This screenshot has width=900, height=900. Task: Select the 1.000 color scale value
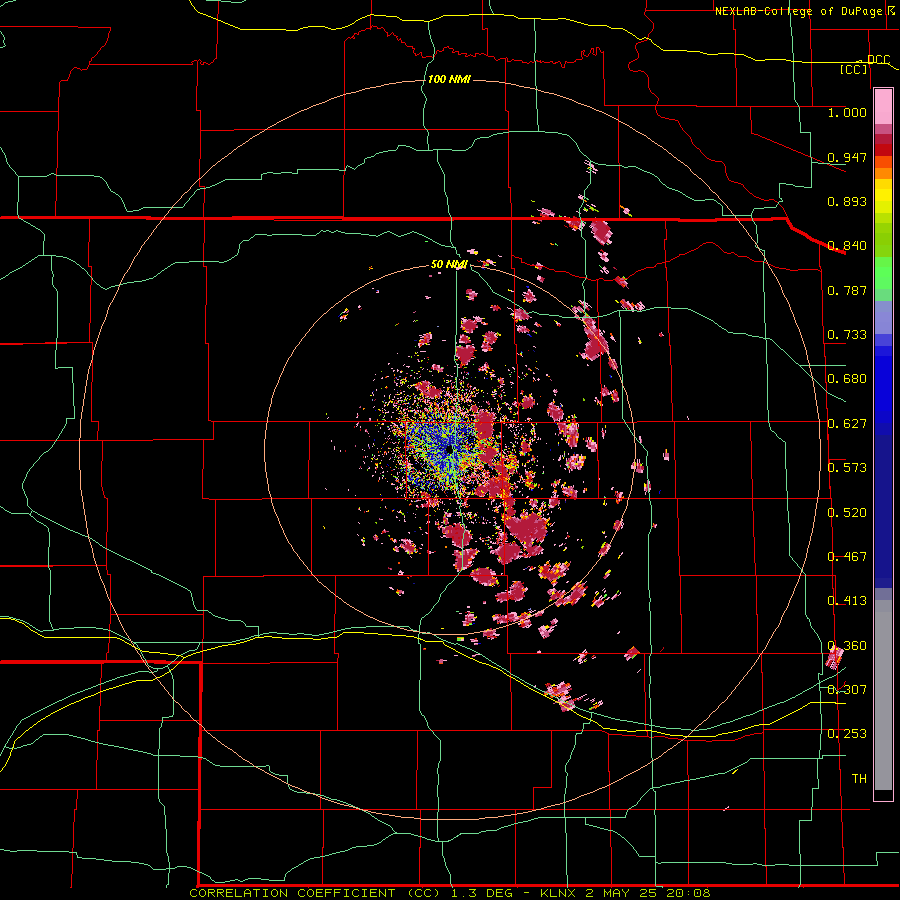(x=847, y=113)
